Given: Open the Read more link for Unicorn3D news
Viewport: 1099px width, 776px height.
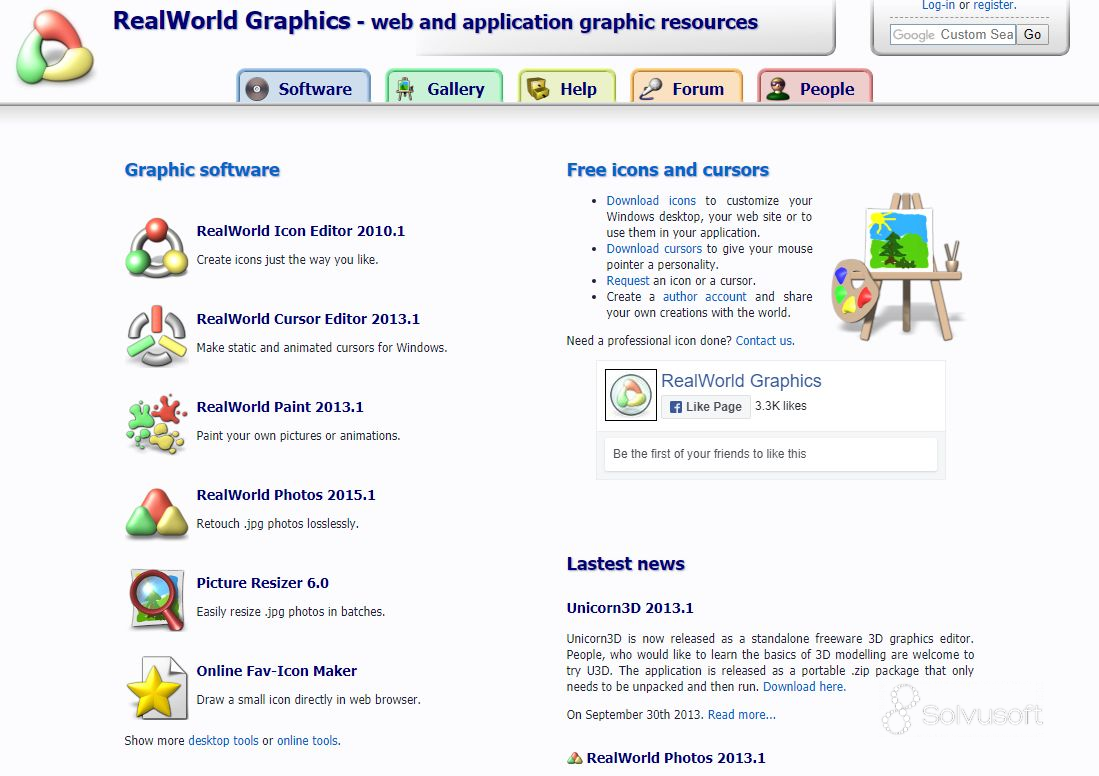Looking at the screenshot, I should coord(740,714).
